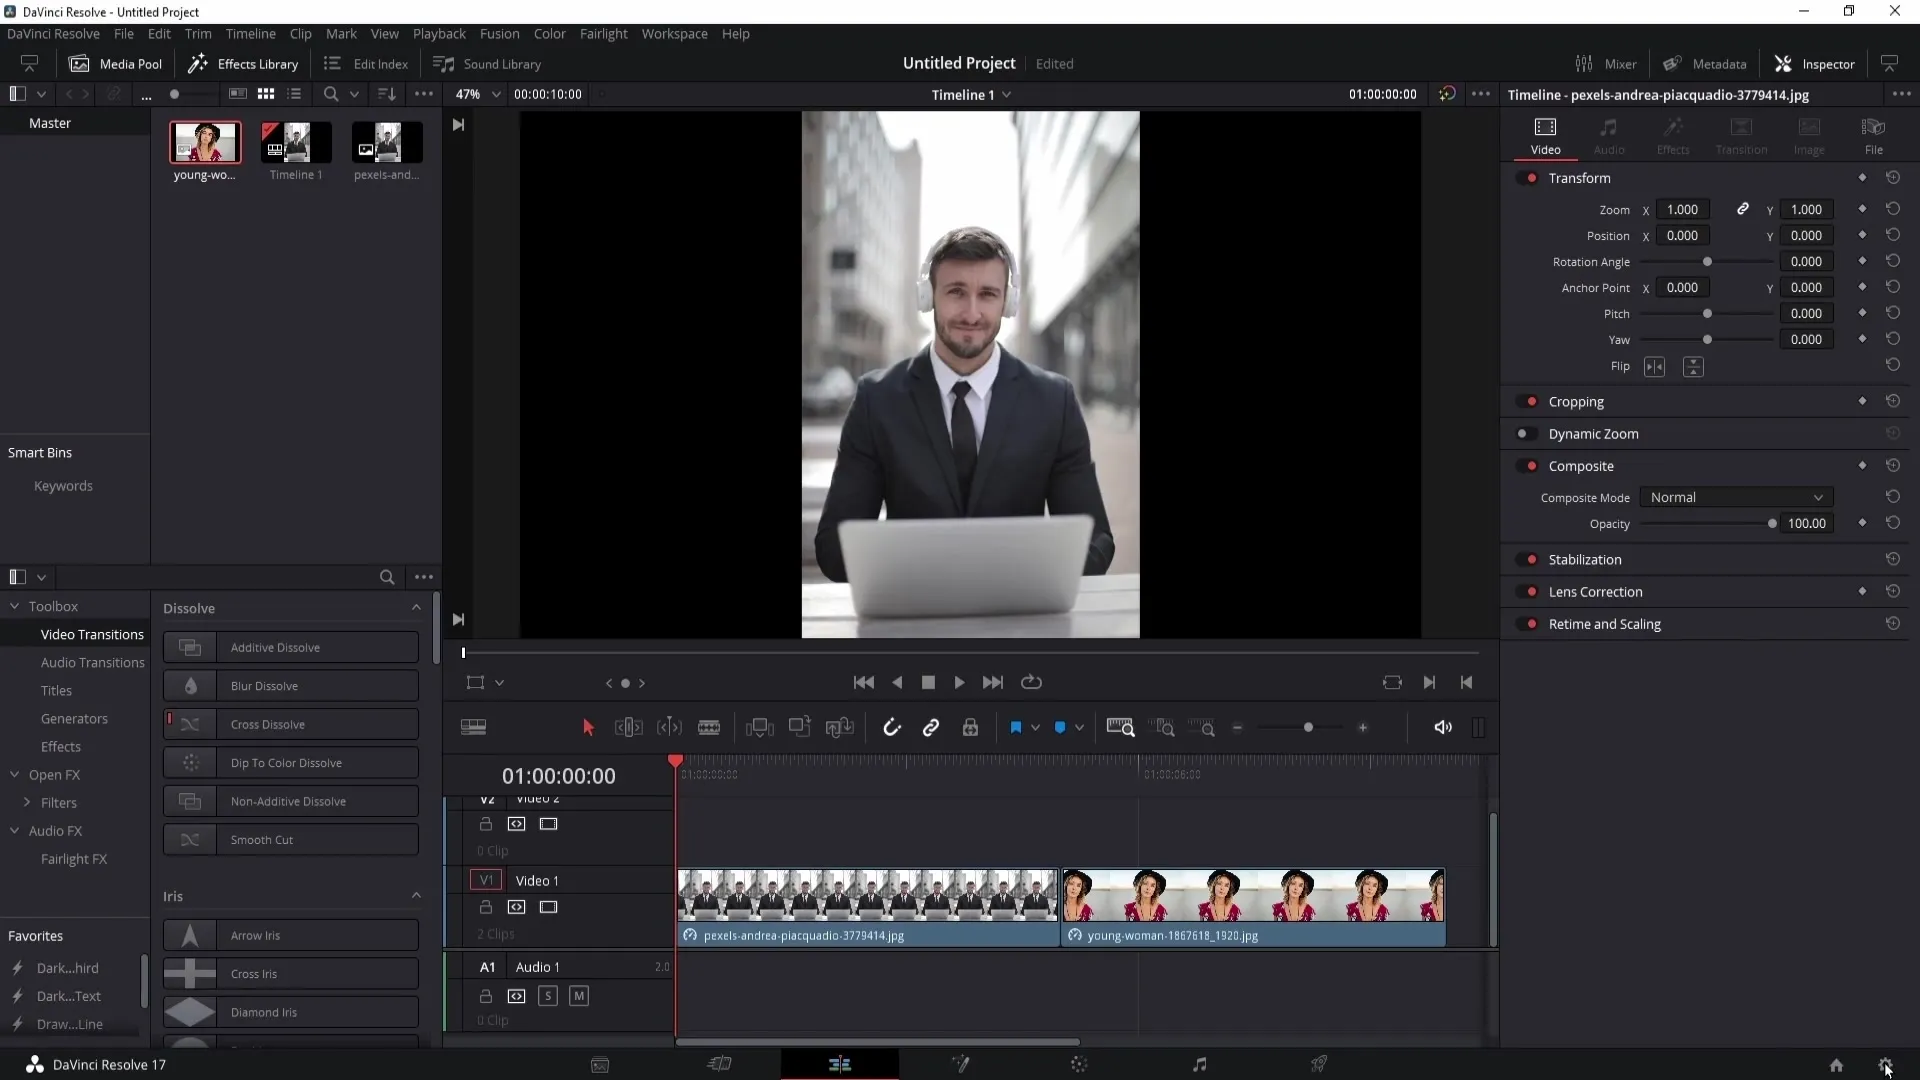The width and height of the screenshot is (1920, 1080).
Task: Select the Dynamic Trim mode icon
Action: [669, 727]
